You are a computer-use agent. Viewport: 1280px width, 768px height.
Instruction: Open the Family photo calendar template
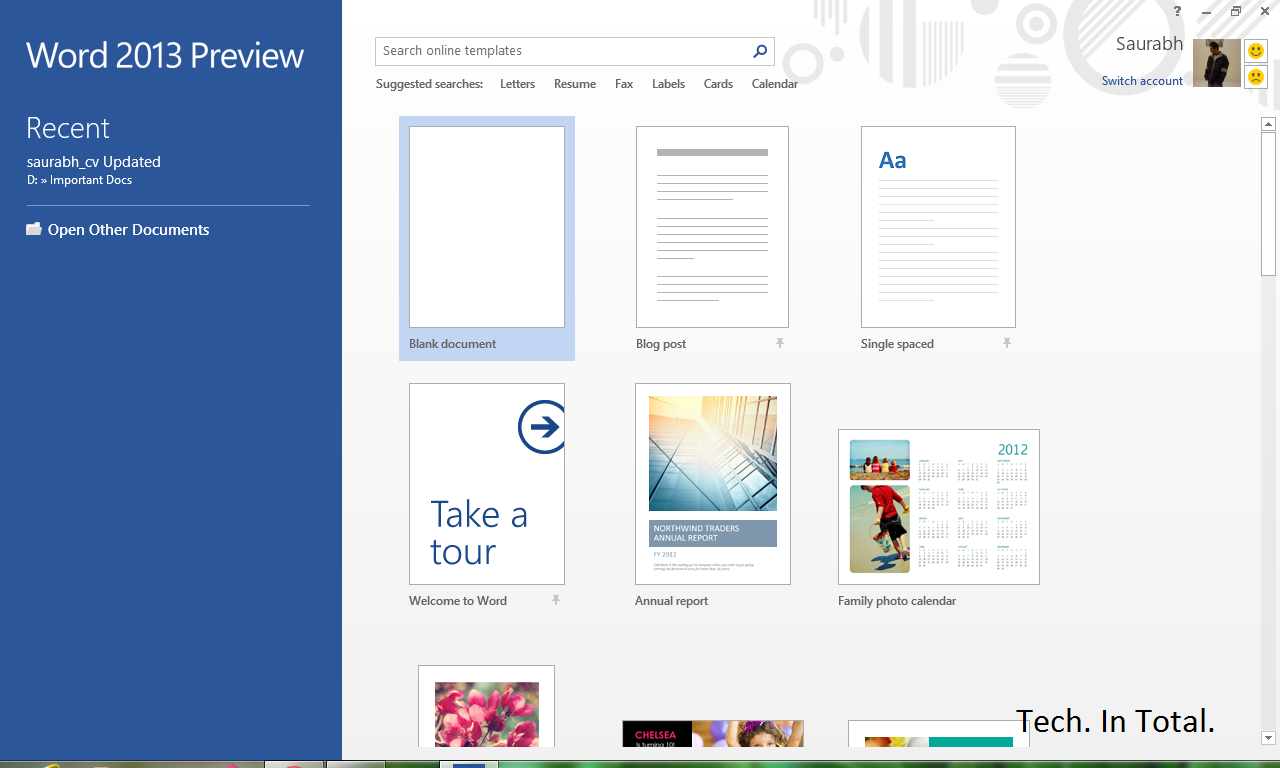coord(938,506)
